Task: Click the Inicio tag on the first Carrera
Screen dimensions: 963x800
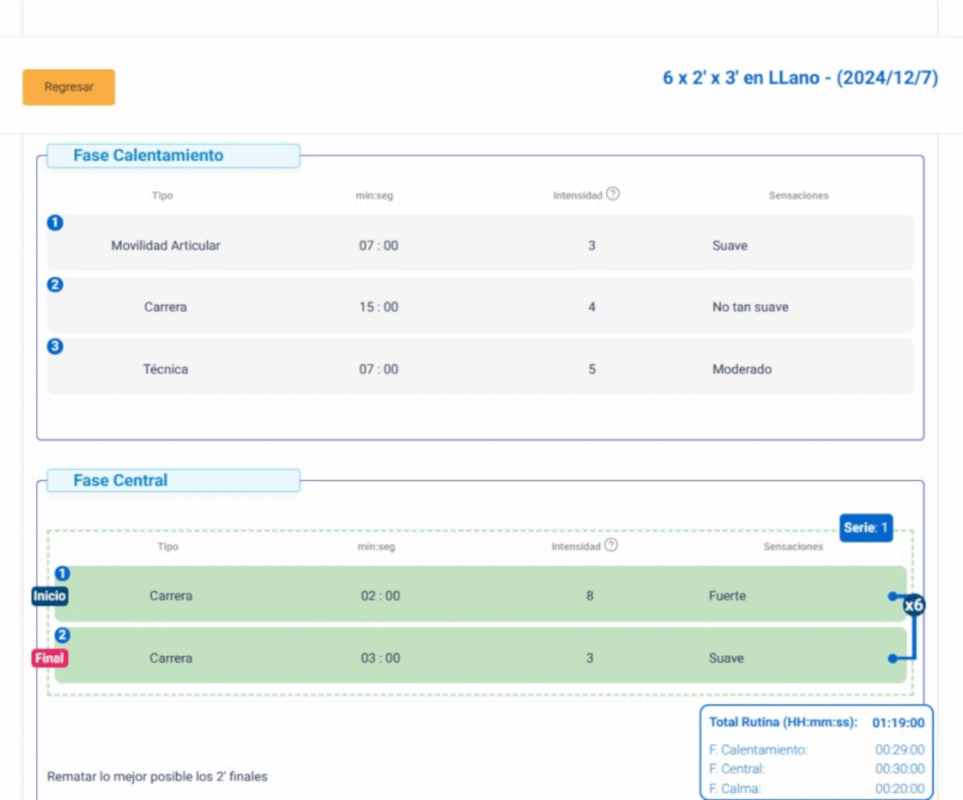Action: [x=49, y=596]
